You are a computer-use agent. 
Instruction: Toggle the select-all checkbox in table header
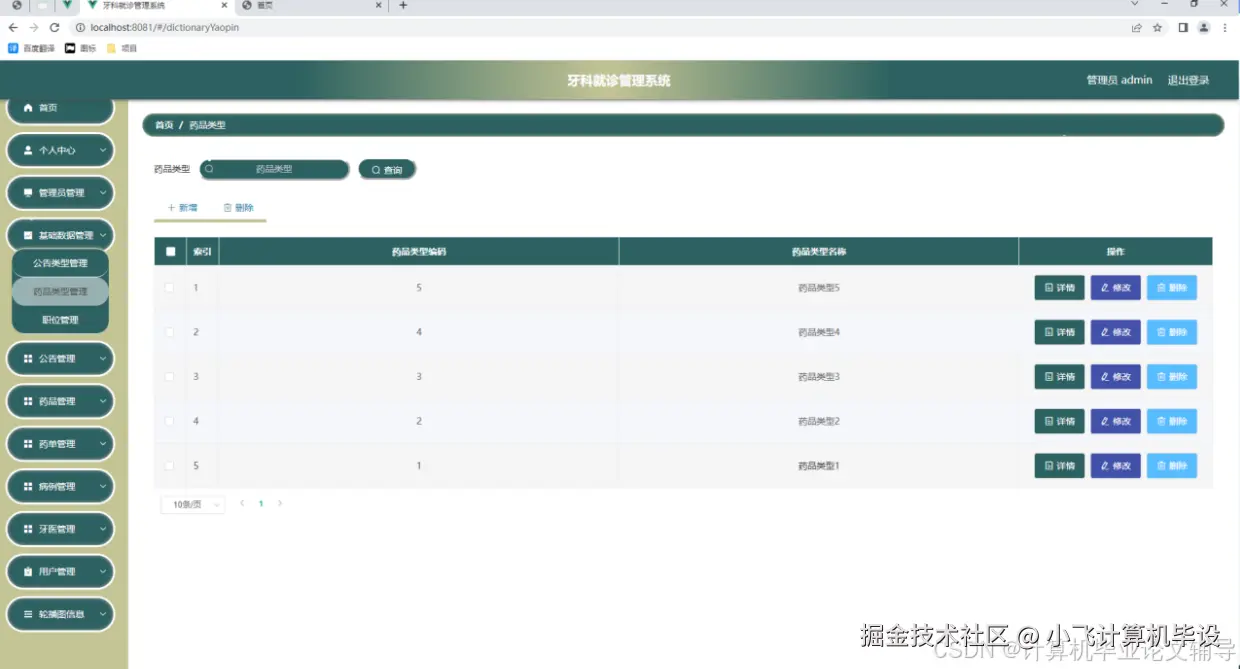coord(170,252)
